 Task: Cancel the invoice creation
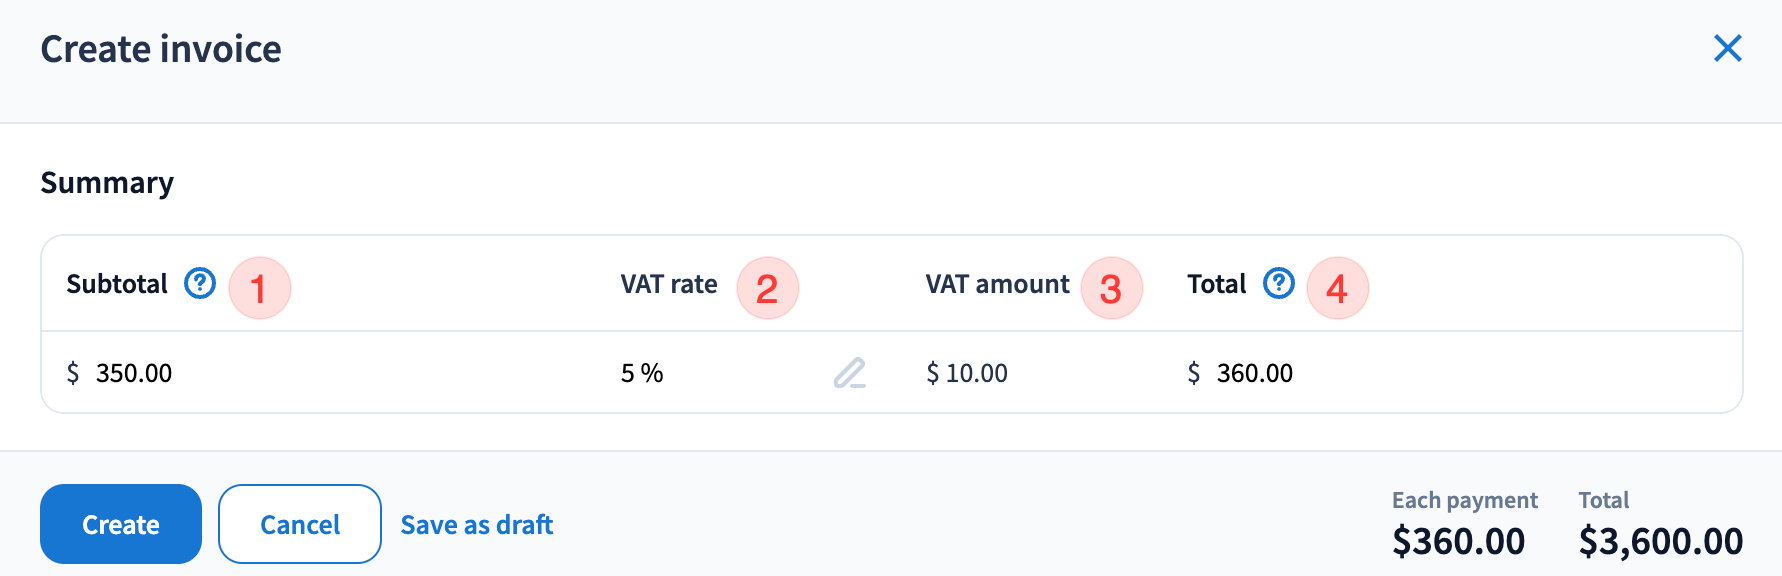point(300,524)
